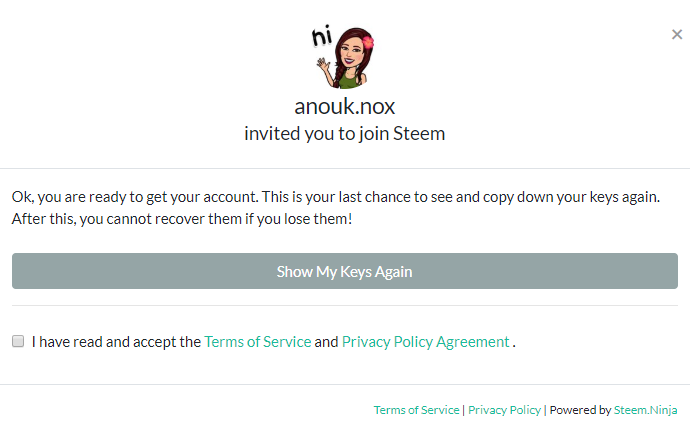This screenshot has width=690, height=432.
Task: Visit the Steem.Ninja link in footer
Action: pos(646,410)
